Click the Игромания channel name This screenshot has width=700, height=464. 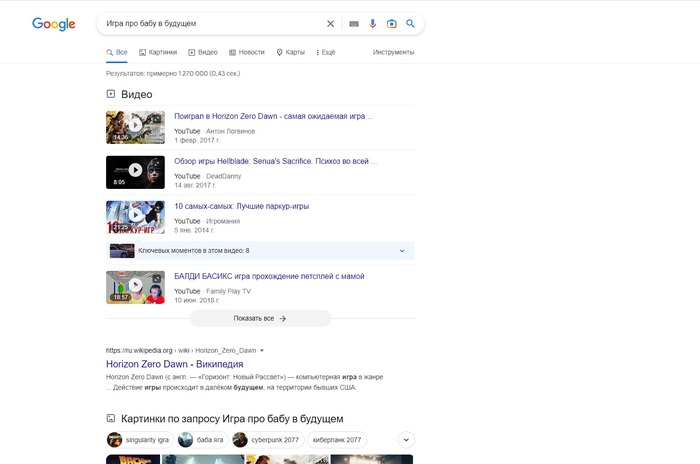tap(223, 221)
